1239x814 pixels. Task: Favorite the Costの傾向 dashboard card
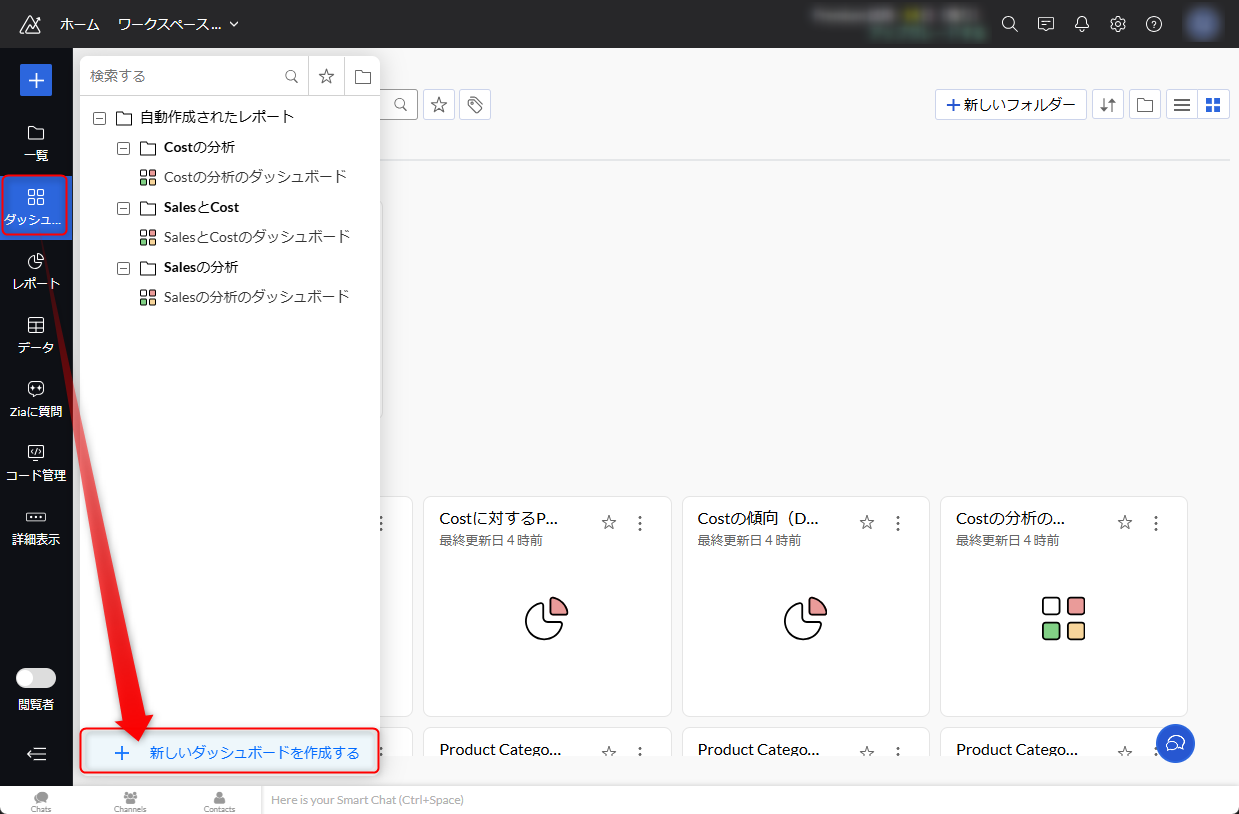pos(866,522)
